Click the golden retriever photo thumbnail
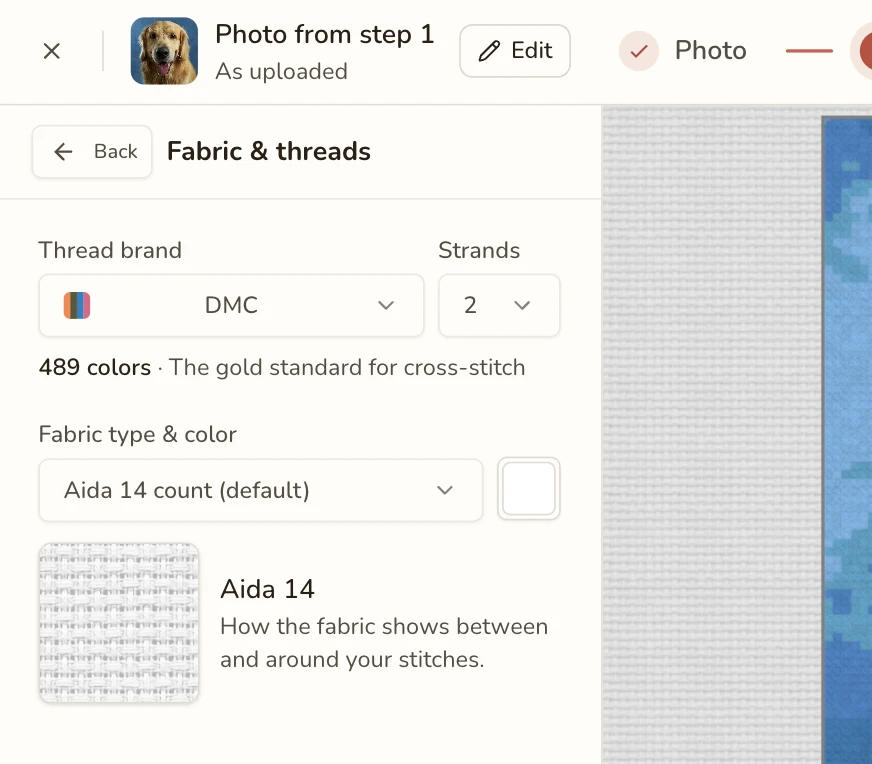This screenshot has width=872, height=764. click(164, 51)
